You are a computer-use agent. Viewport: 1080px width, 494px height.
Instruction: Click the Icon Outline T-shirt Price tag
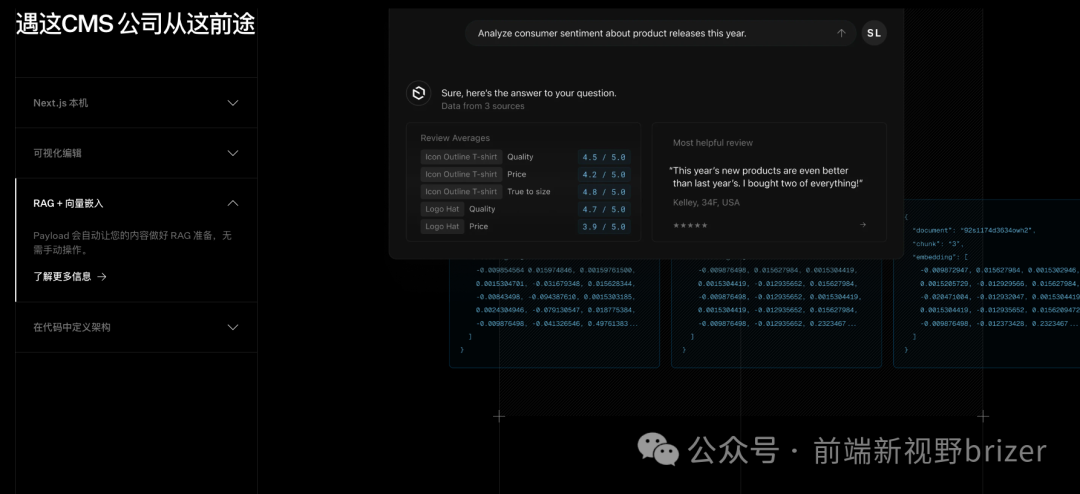[x=461, y=174]
